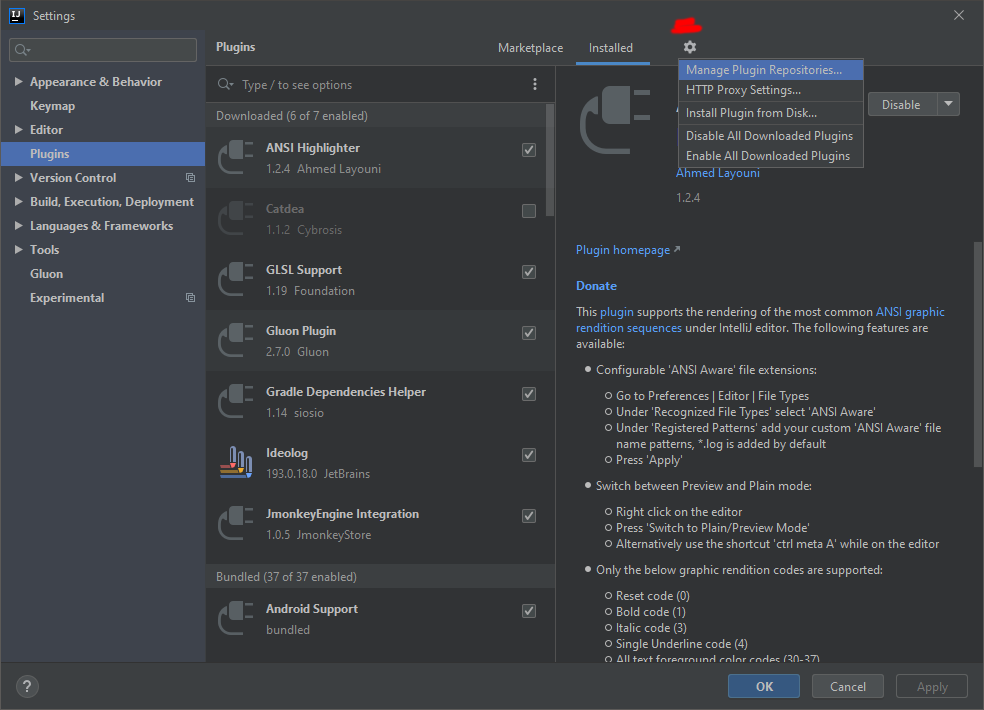The image size is (984, 710).
Task: Expand Build, Execution, Deployment node
Action: [x=19, y=202]
